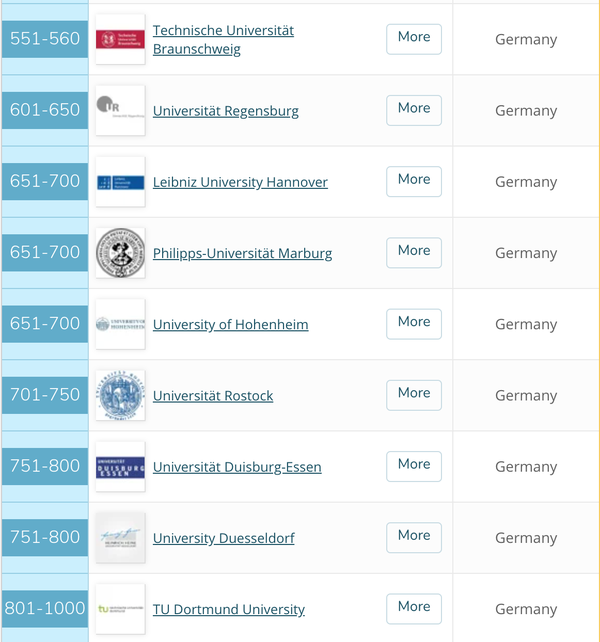This screenshot has width=600, height=642.
Task: Click the Leibniz University Hannover logo
Action: (x=120, y=182)
